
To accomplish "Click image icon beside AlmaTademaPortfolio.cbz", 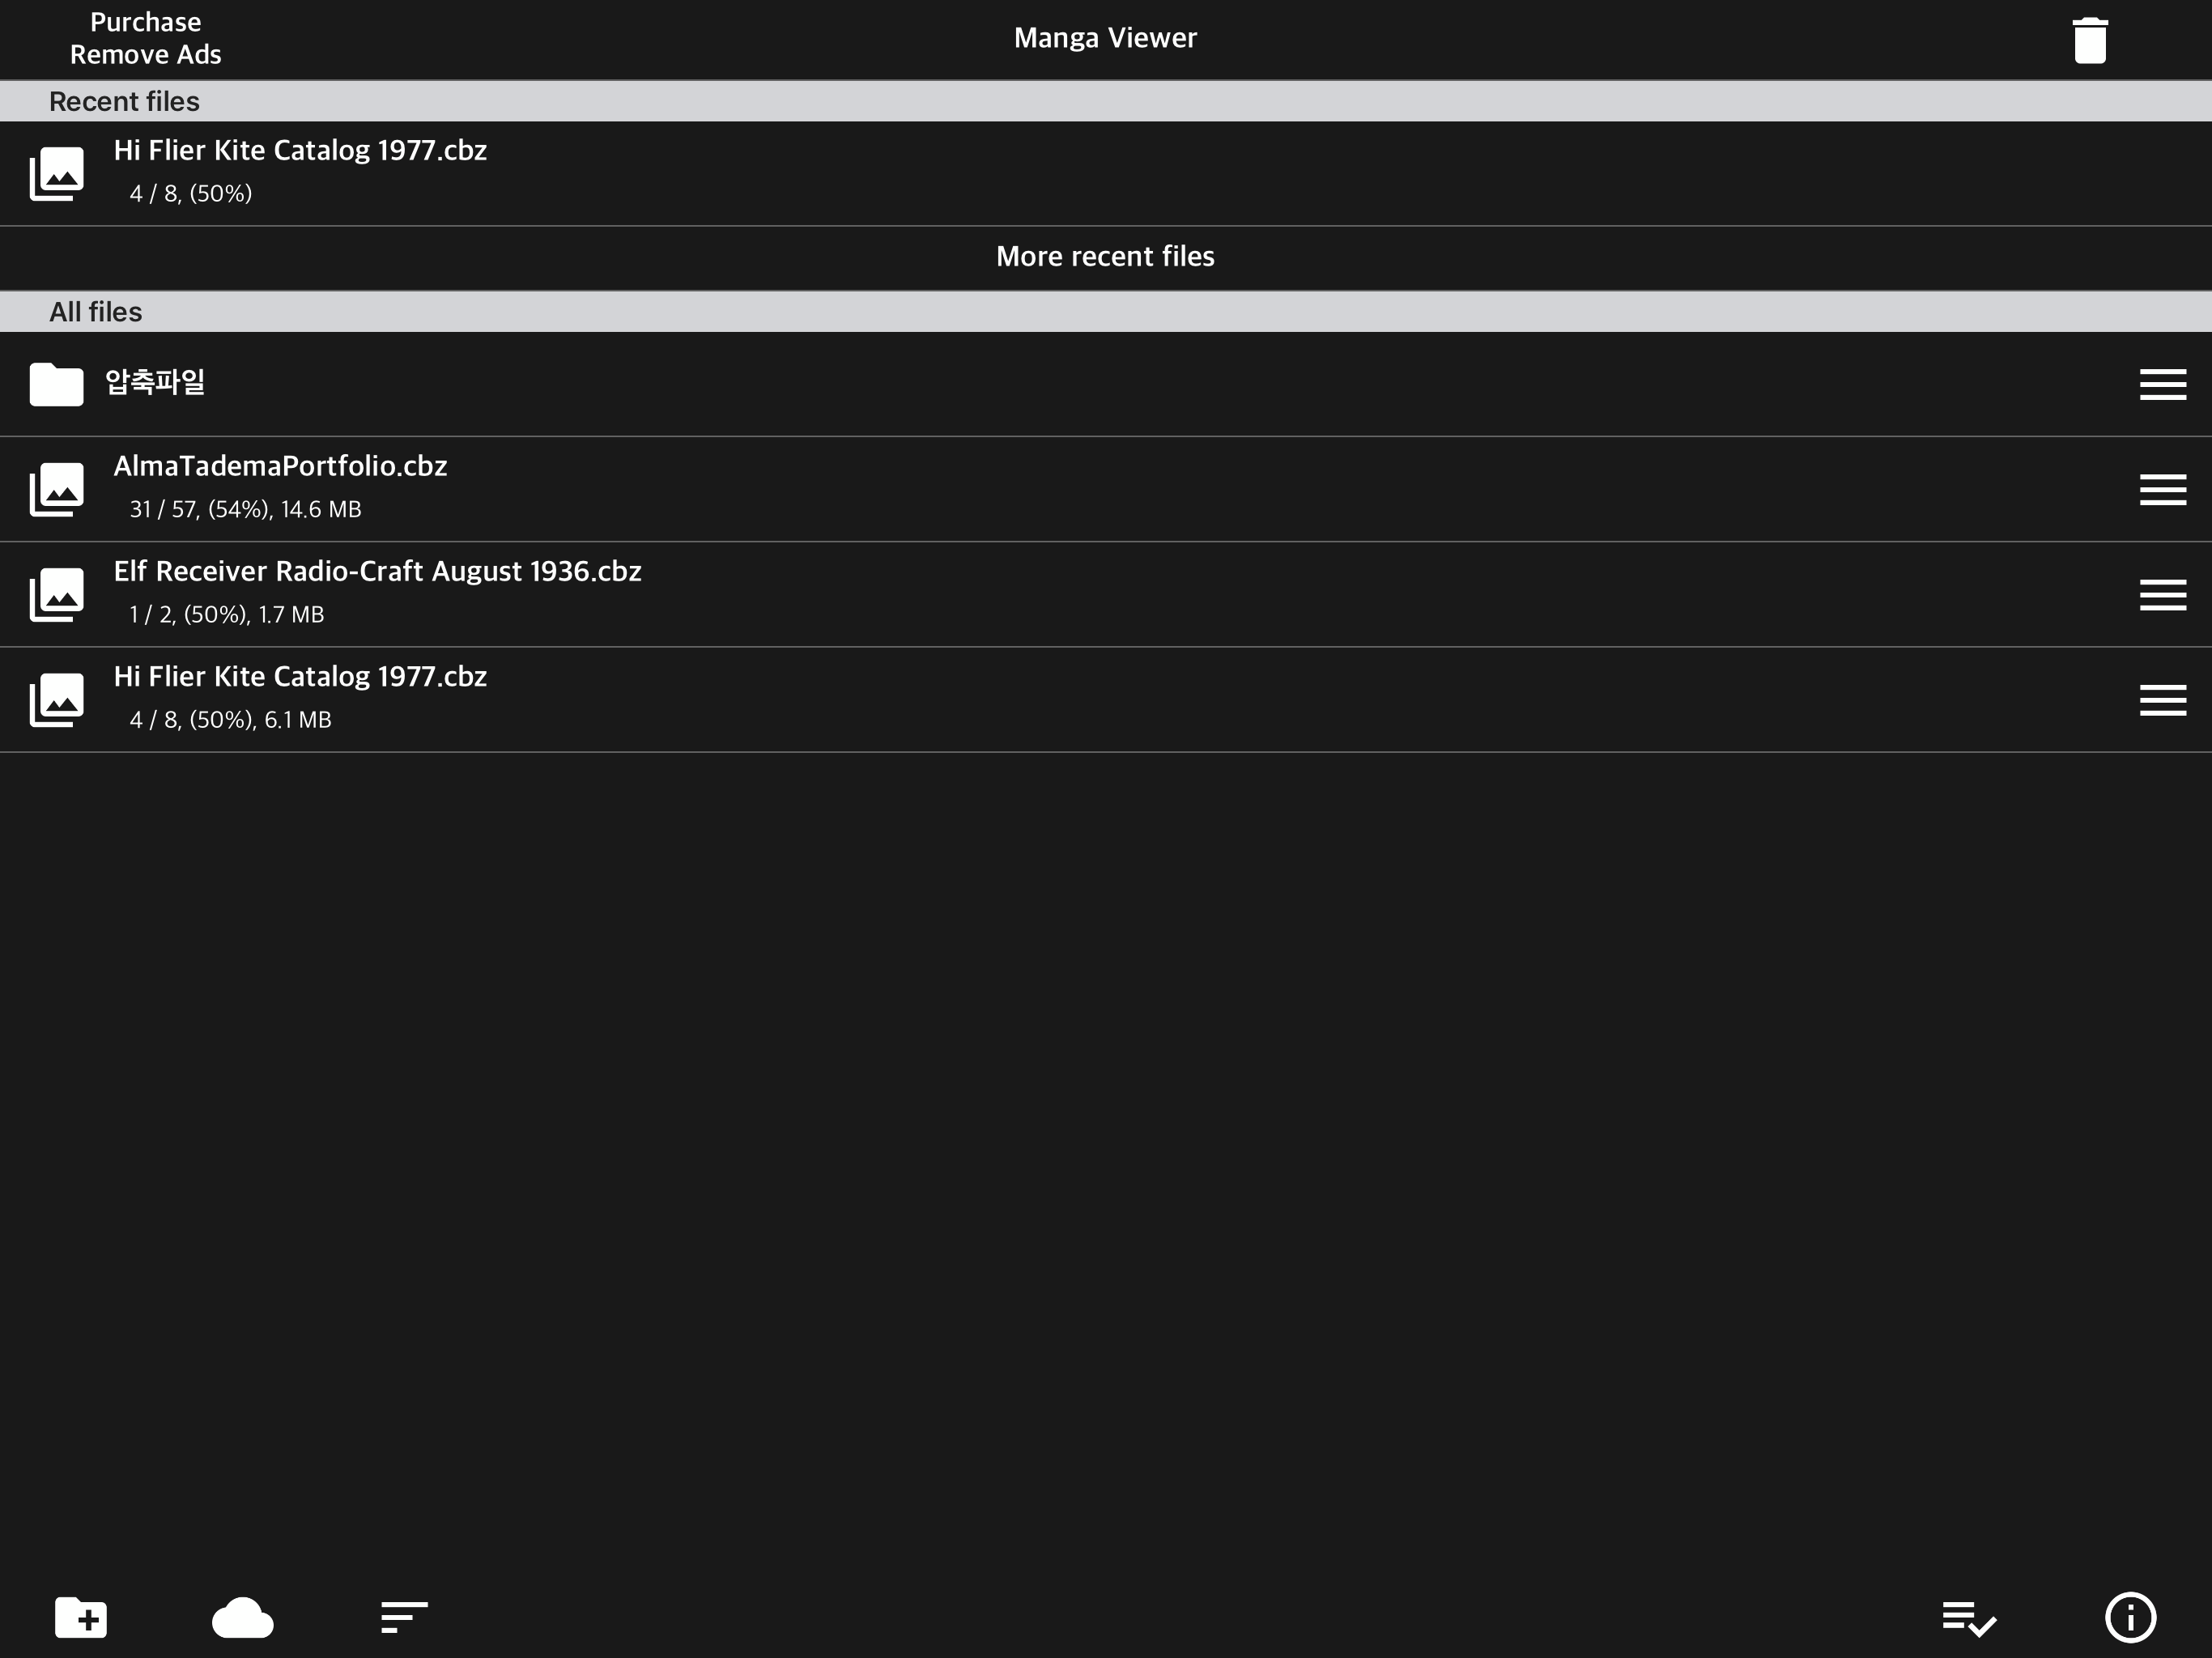I will 57,489.
